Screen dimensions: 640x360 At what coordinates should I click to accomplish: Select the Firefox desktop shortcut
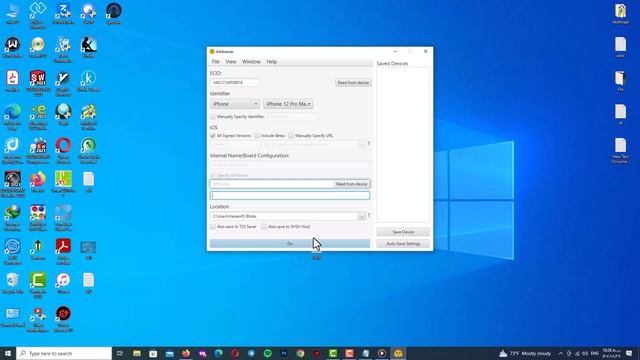click(x=38, y=182)
